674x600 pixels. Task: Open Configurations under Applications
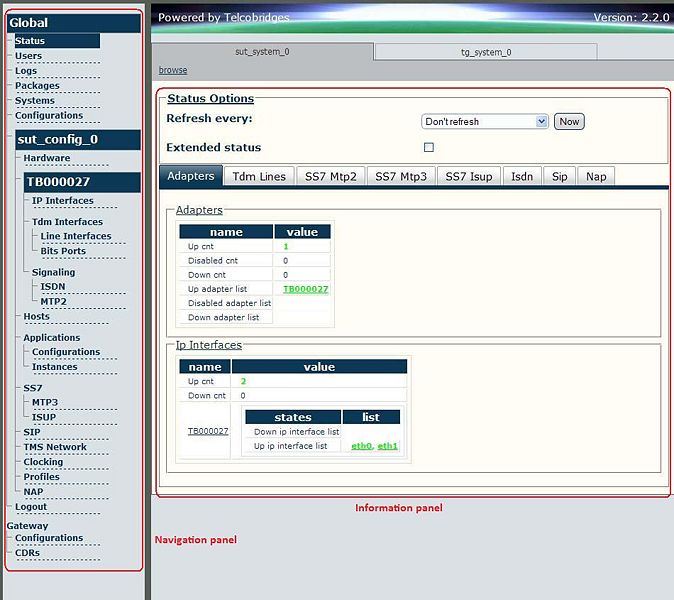point(66,352)
